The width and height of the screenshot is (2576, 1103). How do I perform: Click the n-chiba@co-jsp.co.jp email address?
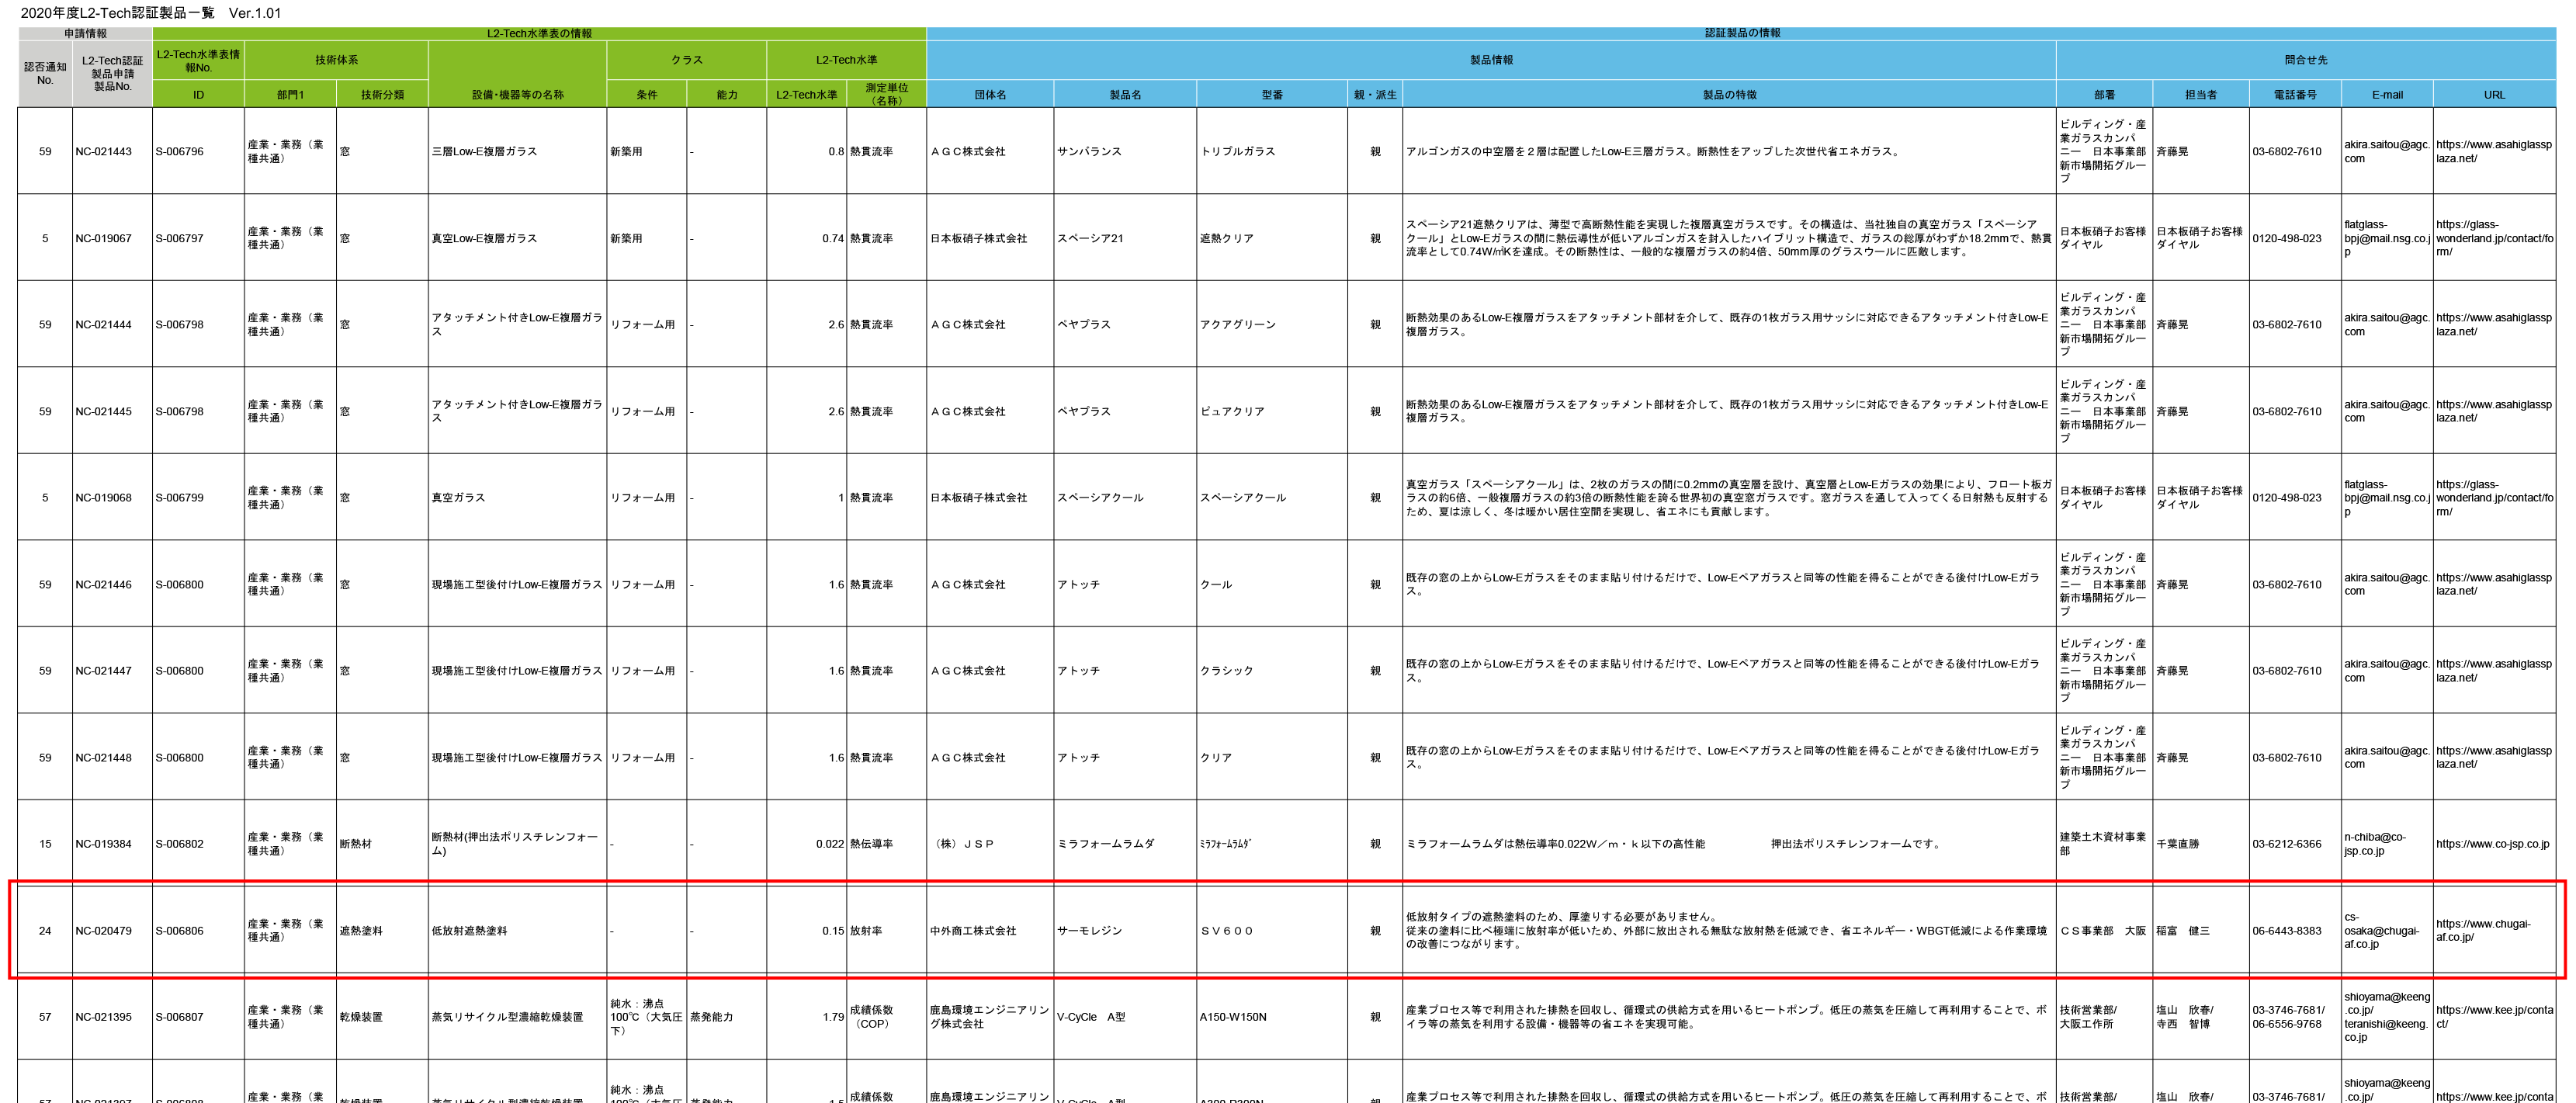coord(2376,844)
